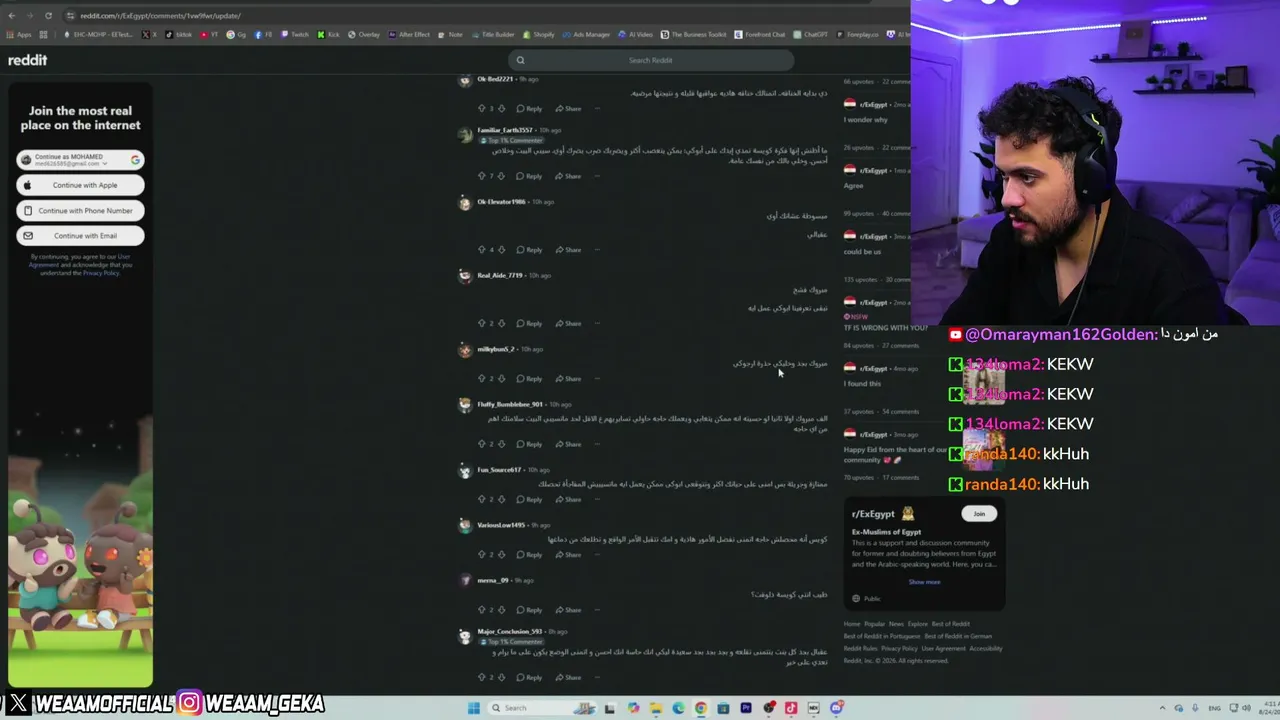Open more options on Real_Aide_7719 comment
The width and height of the screenshot is (1280, 720).
[x=598, y=323]
